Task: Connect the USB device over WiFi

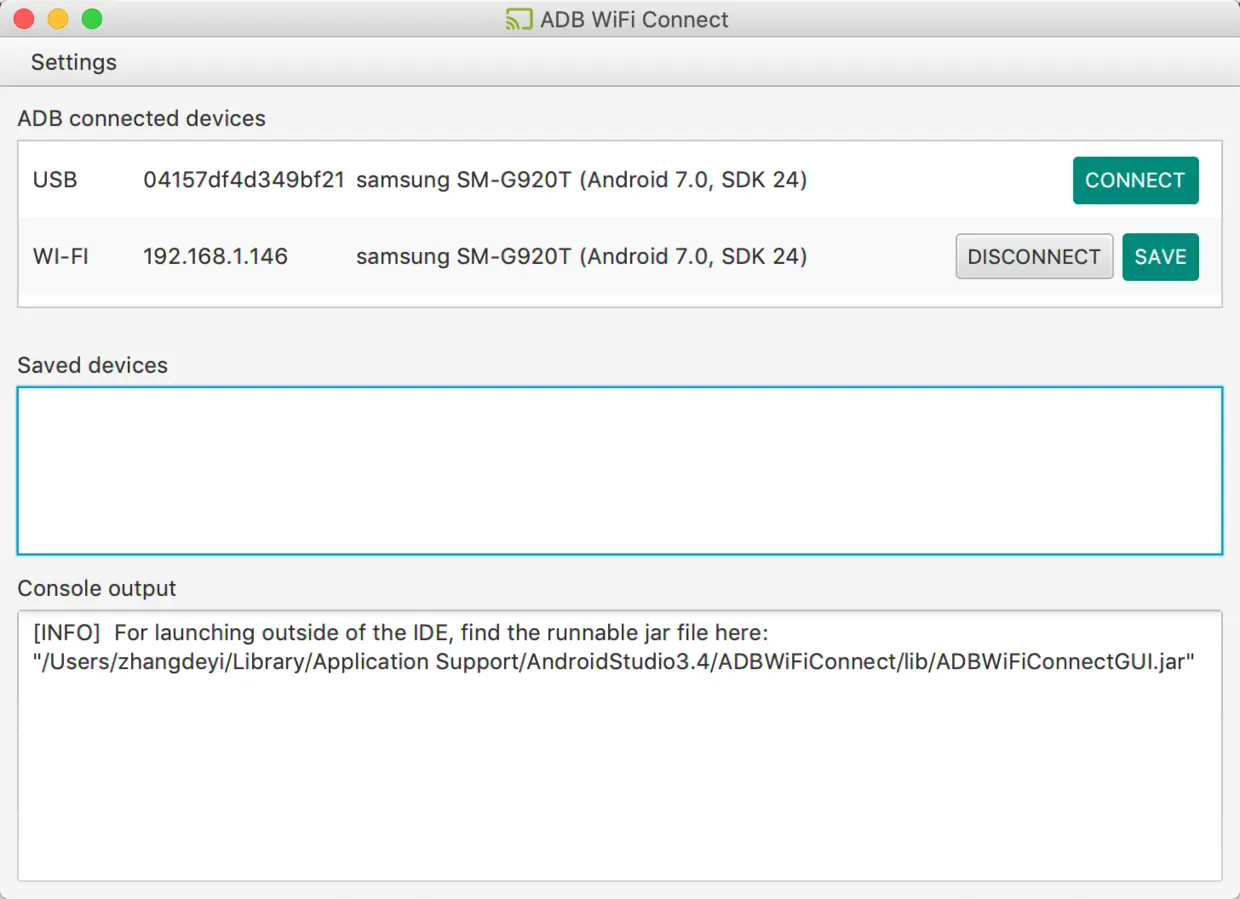Action: point(1135,180)
